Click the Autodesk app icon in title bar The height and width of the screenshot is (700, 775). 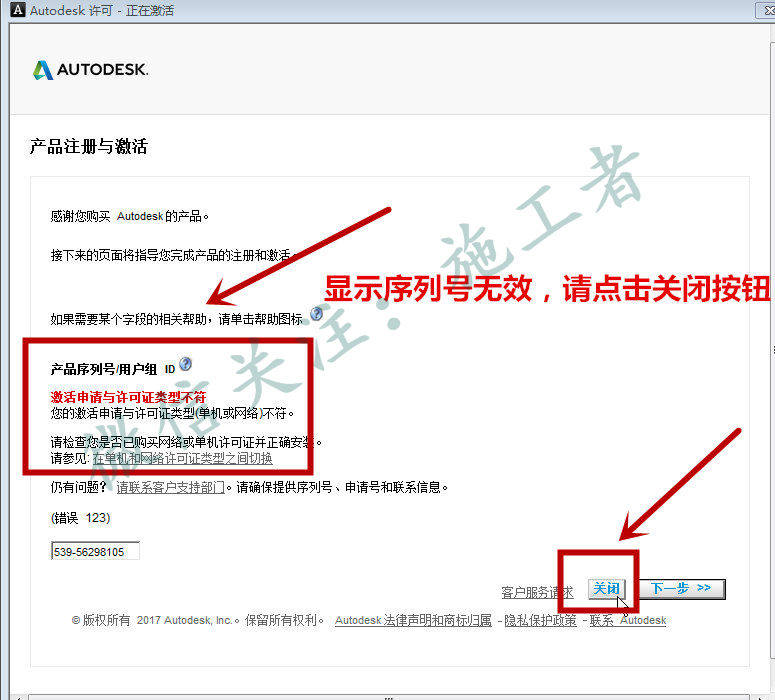[x=17, y=9]
